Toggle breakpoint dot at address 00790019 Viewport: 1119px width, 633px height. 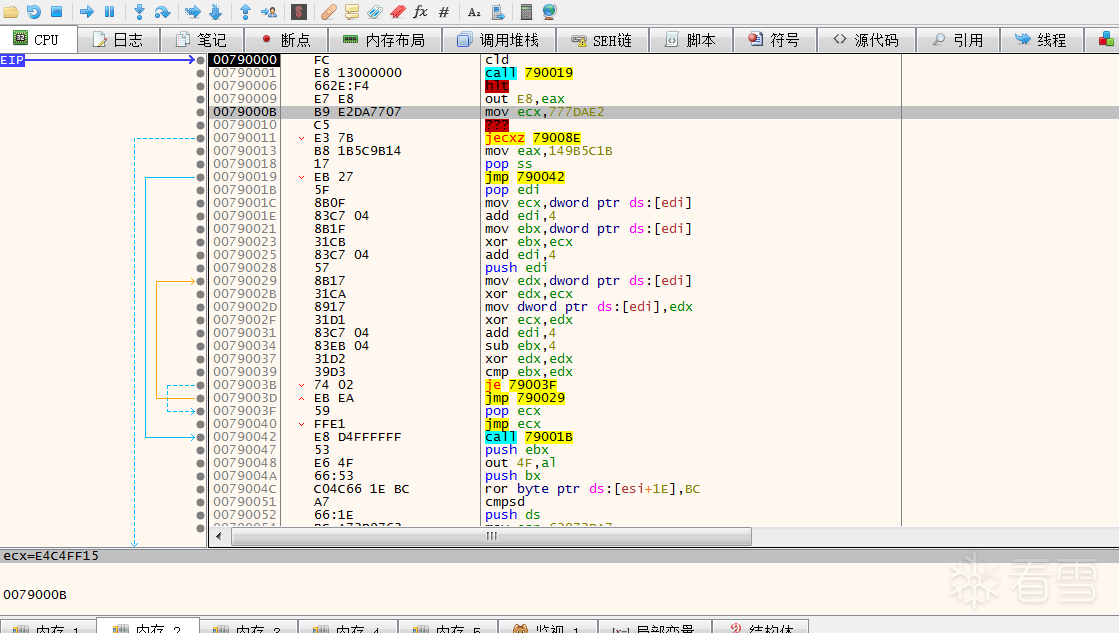[201, 177]
